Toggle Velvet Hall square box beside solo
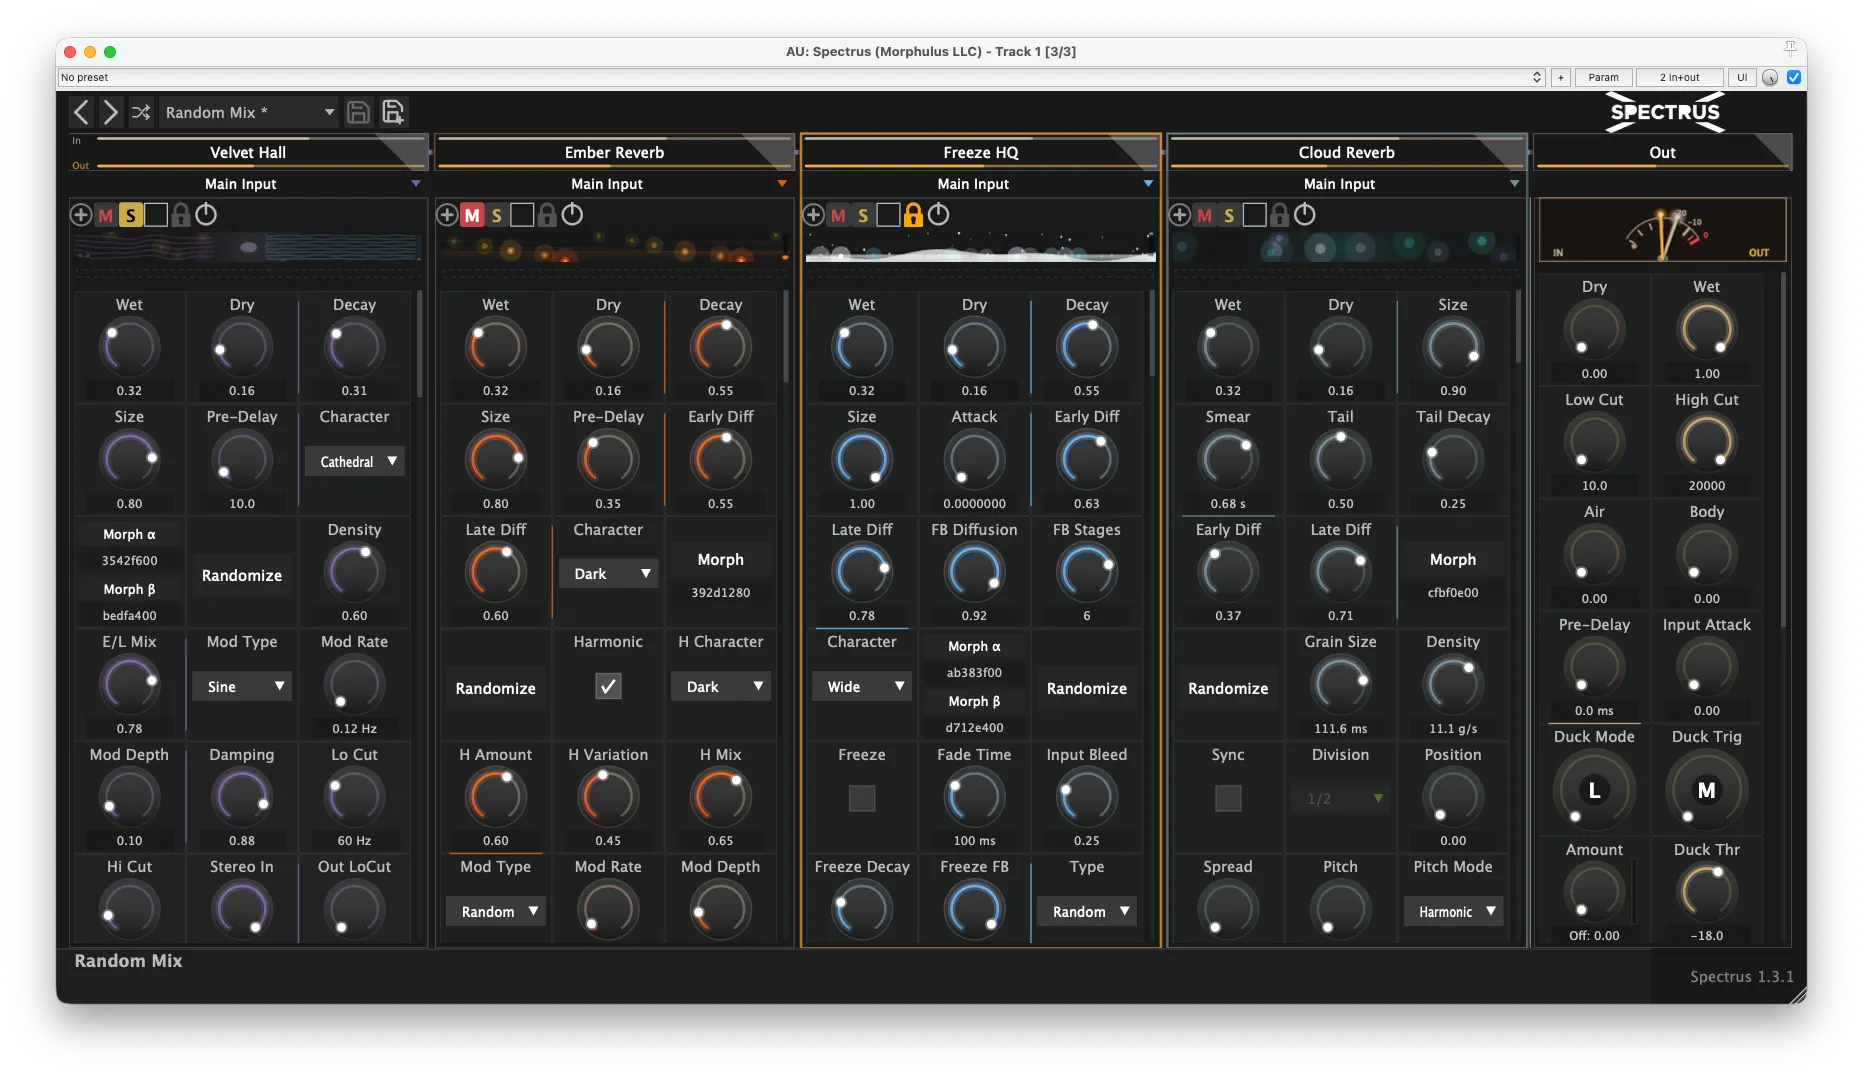The image size is (1863, 1078). tap(156, 214)
